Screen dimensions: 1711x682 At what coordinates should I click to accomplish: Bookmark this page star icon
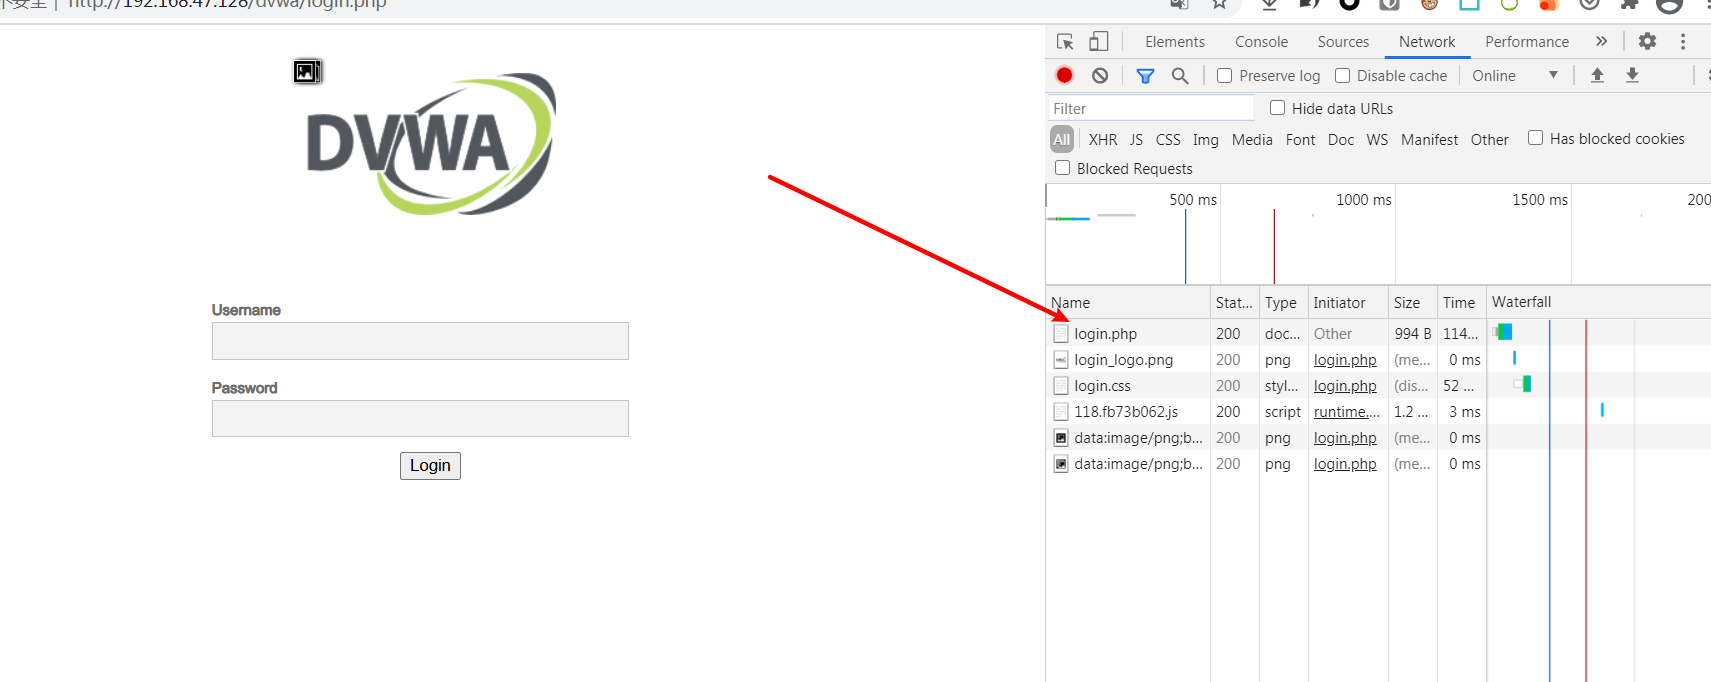pos(1219,4)
